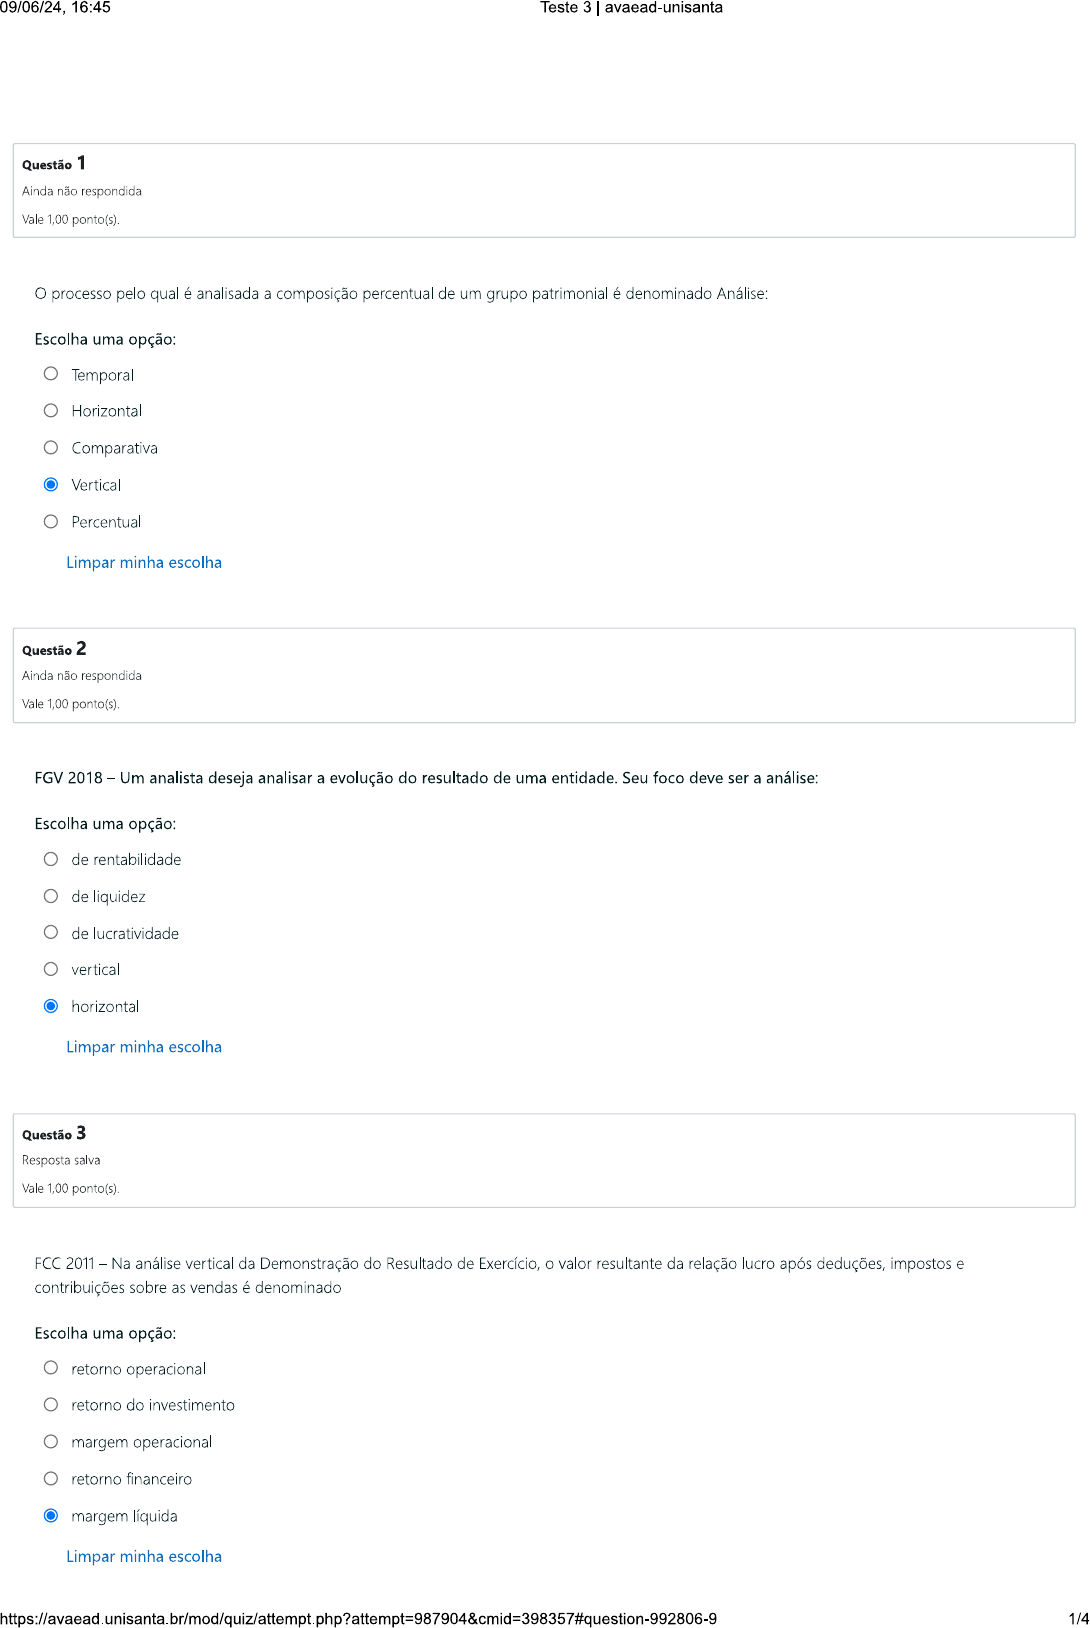Select 'retorno operacional' option
Image resolution: width=1090 pixels, height=1628 pixels.
[51, 1368]
